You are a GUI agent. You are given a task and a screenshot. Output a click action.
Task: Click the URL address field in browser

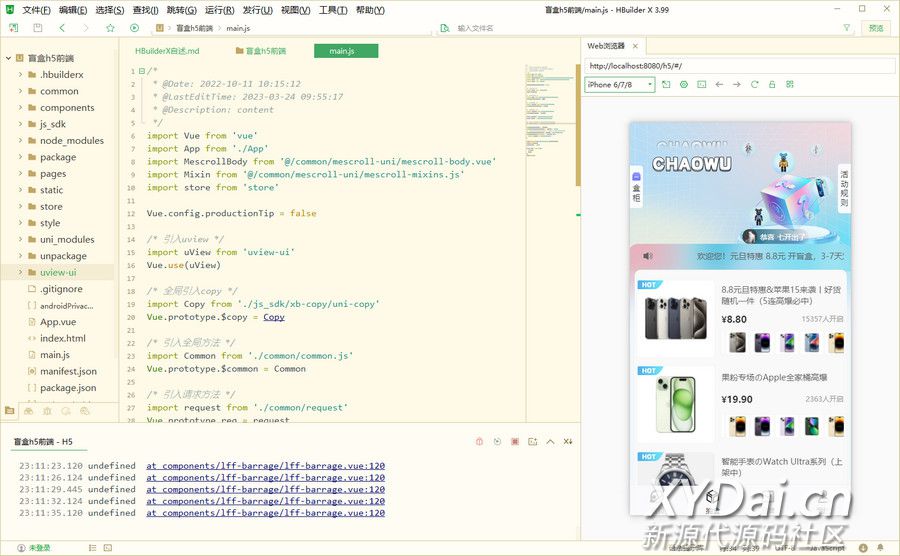click(740, 65)
